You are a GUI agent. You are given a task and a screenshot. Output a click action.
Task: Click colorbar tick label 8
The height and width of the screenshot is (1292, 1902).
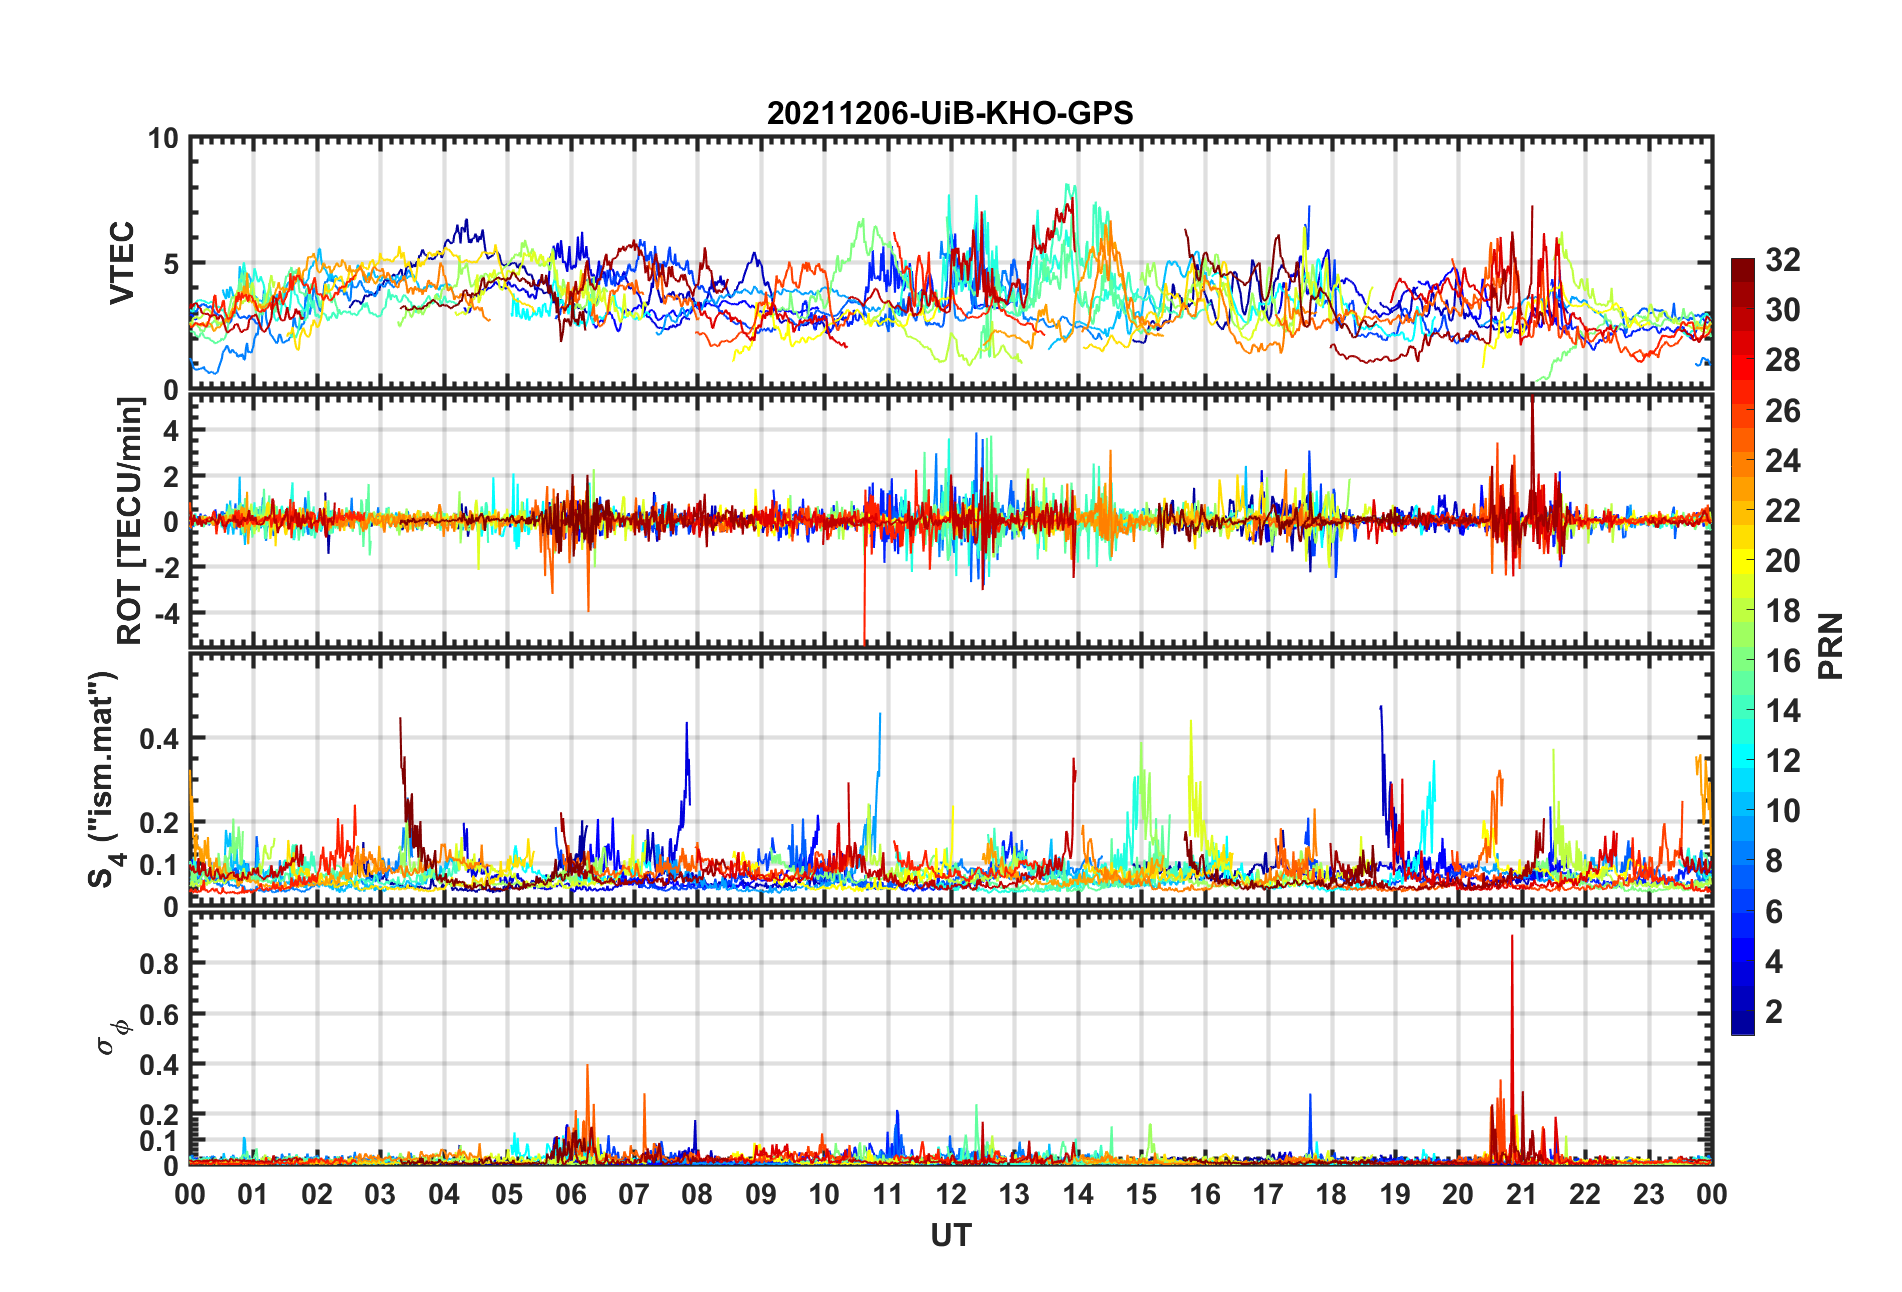tap(1774, 861)
